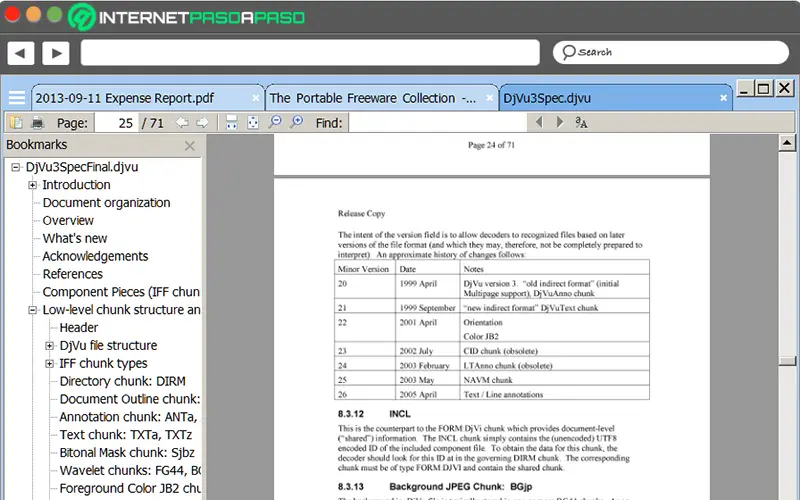Click the browser address bar
The width and height of the screenshot is (800, 500).
point(310,53)
